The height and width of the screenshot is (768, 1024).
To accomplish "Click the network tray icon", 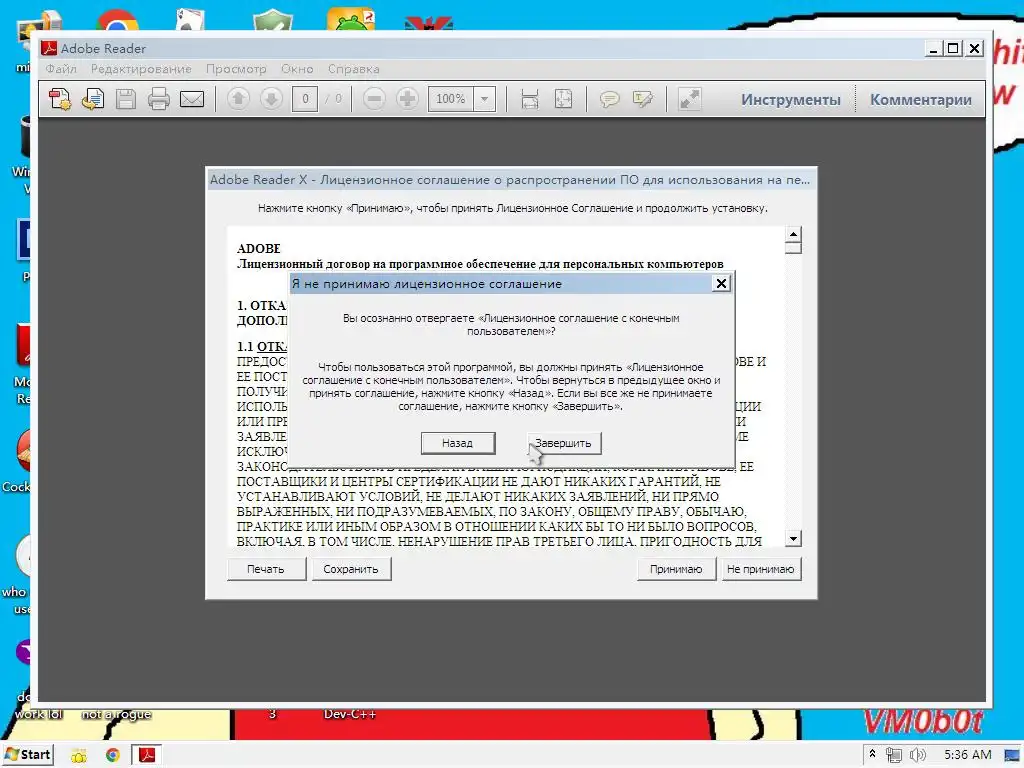I will pos(894,755).
